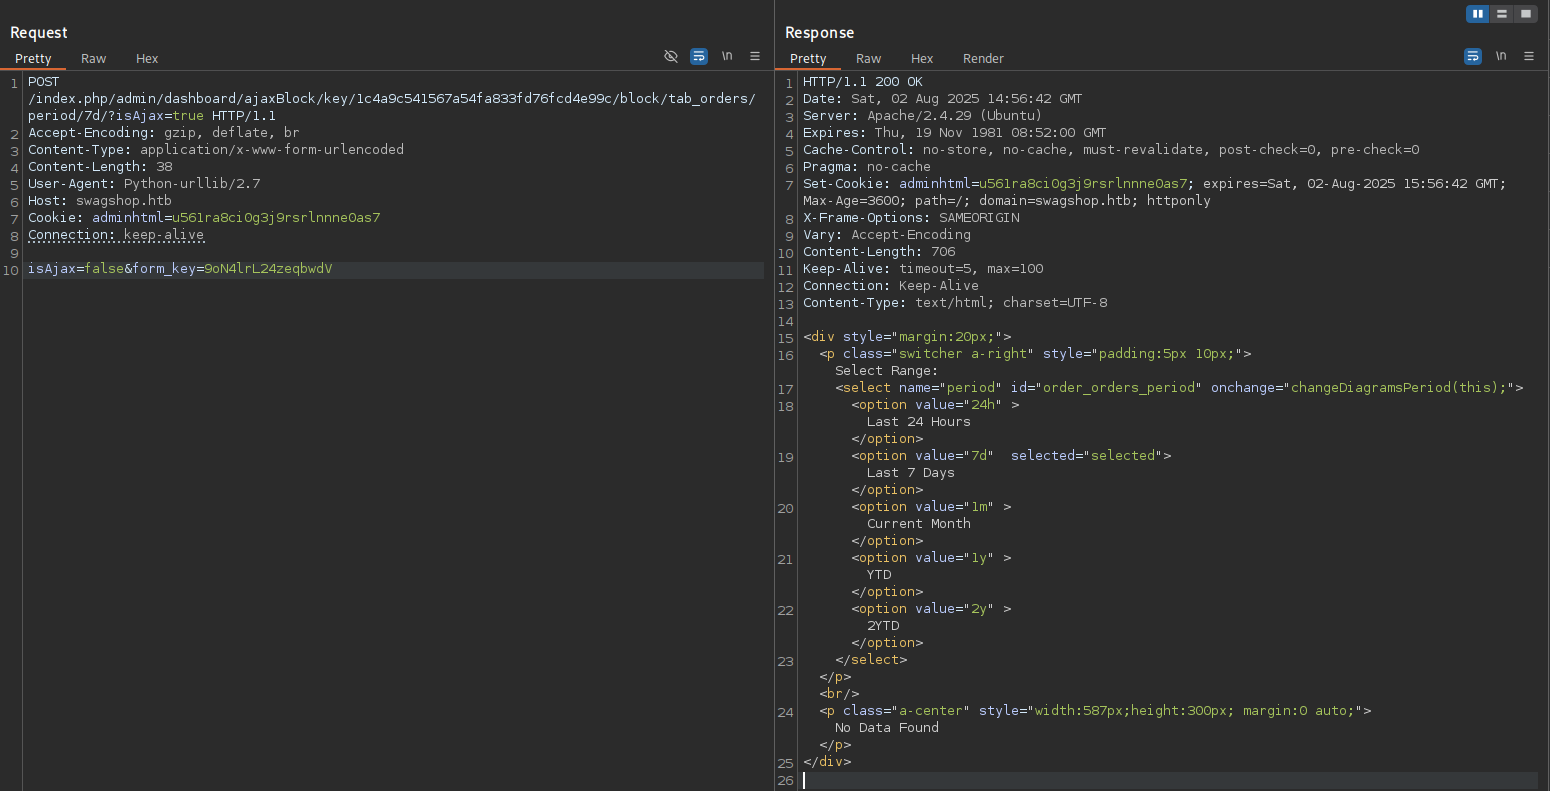Toggle hiding non-printable request characters (crossed-eye icon)
The image size is (1550, 791).
click(x=671, y=56)
